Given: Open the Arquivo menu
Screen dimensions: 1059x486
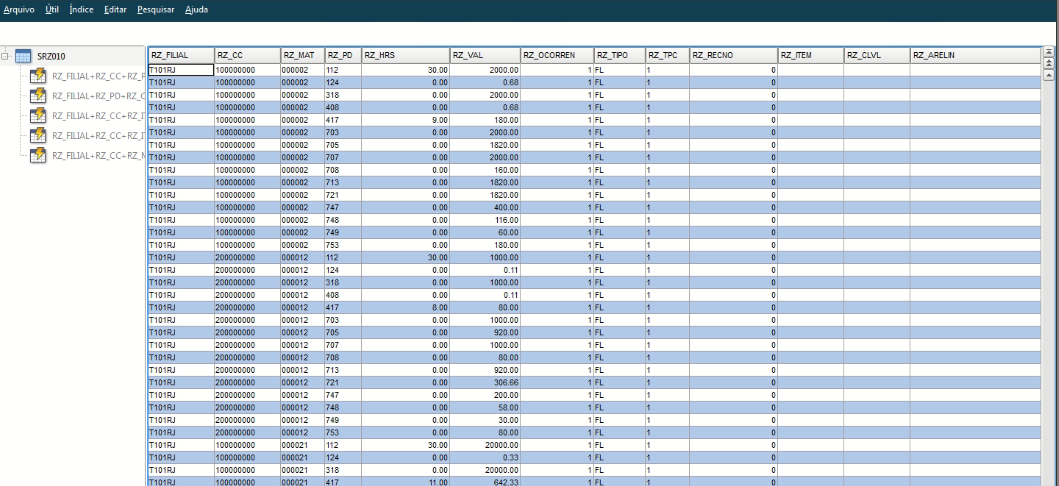Looking at the screenshot, I should pyautogui.click(x=19, y=9).
